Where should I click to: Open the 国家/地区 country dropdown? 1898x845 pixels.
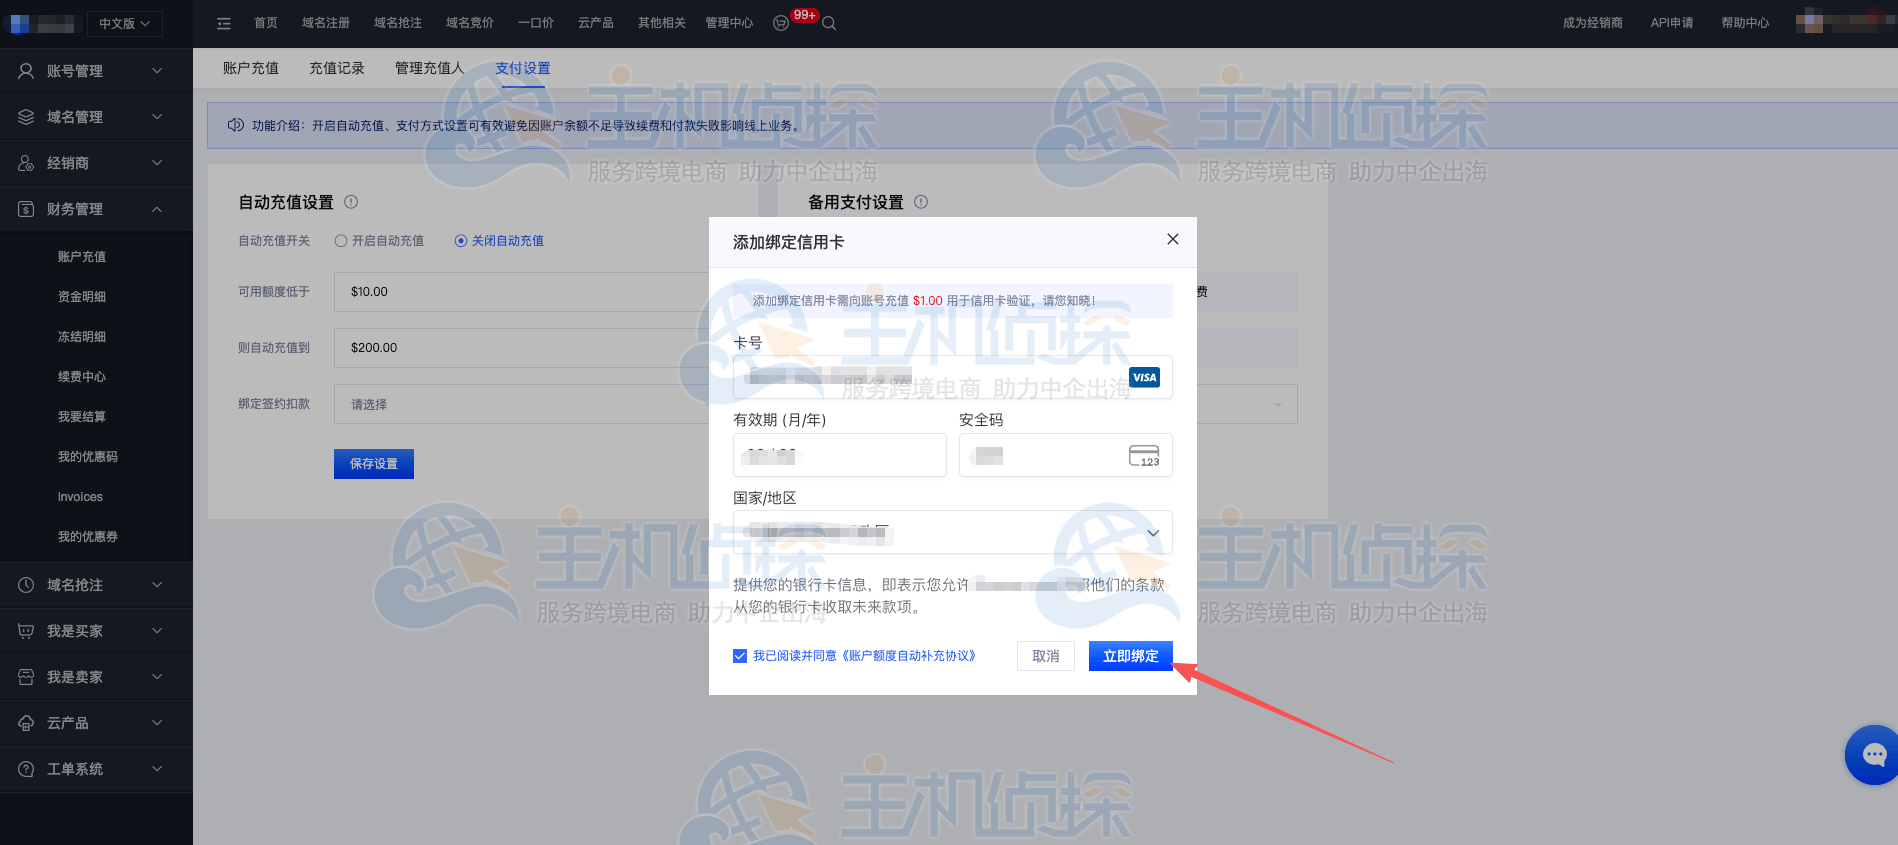[x=952, y=532]
